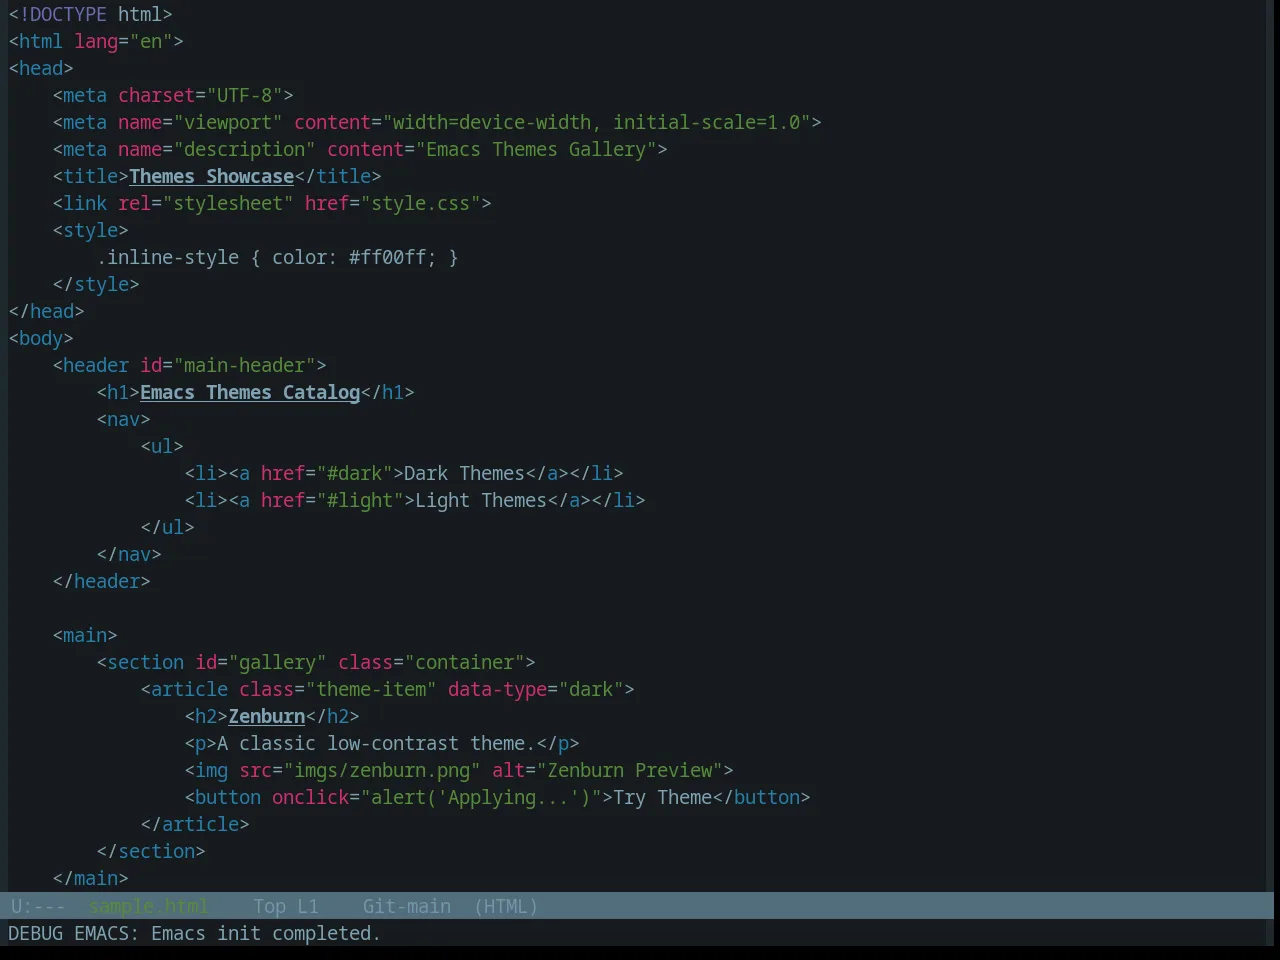Click the U:--- buffer status indicator

38,906
